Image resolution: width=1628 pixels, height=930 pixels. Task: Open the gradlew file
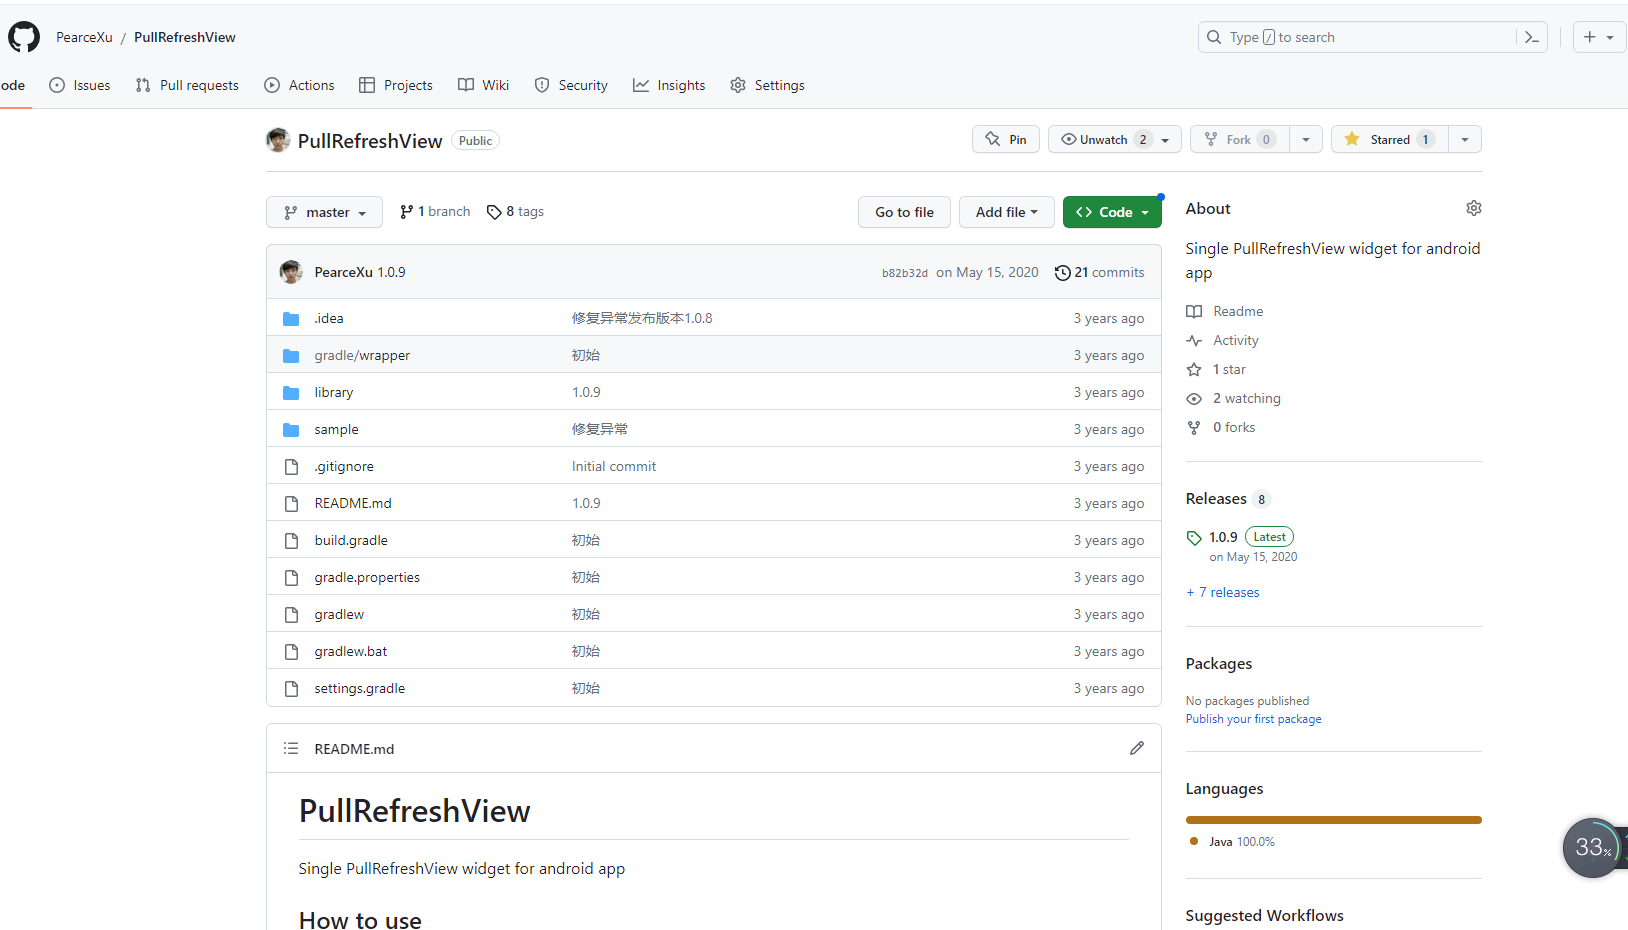339,614
